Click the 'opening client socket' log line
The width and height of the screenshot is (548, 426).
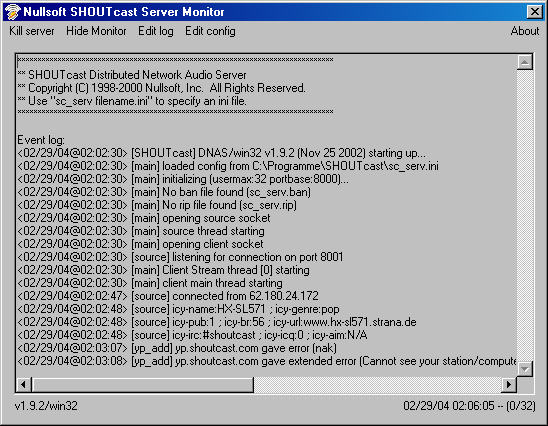140,244
